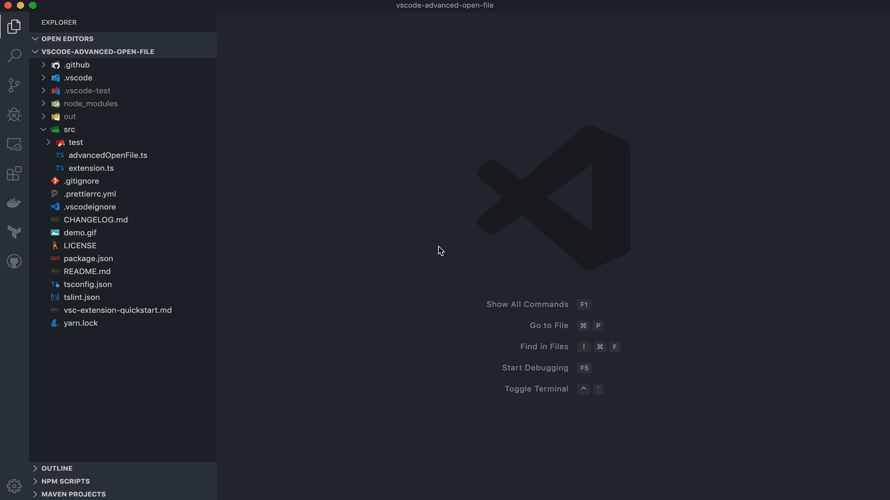This screenshot has width=890, height=500.
Task: Expand the .github folder chevron
Action: pyautogui.click(x=44, y=65)
